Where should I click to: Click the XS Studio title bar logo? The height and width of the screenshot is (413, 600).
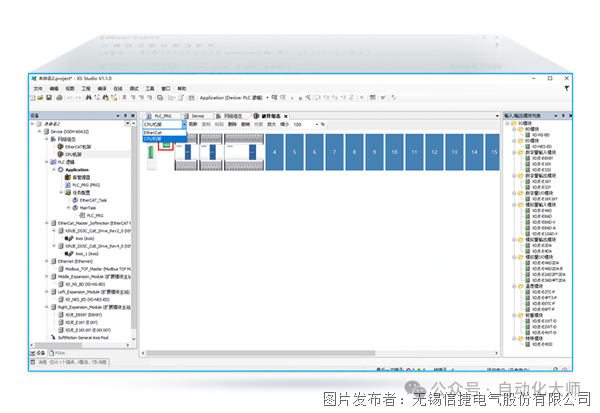34,78
